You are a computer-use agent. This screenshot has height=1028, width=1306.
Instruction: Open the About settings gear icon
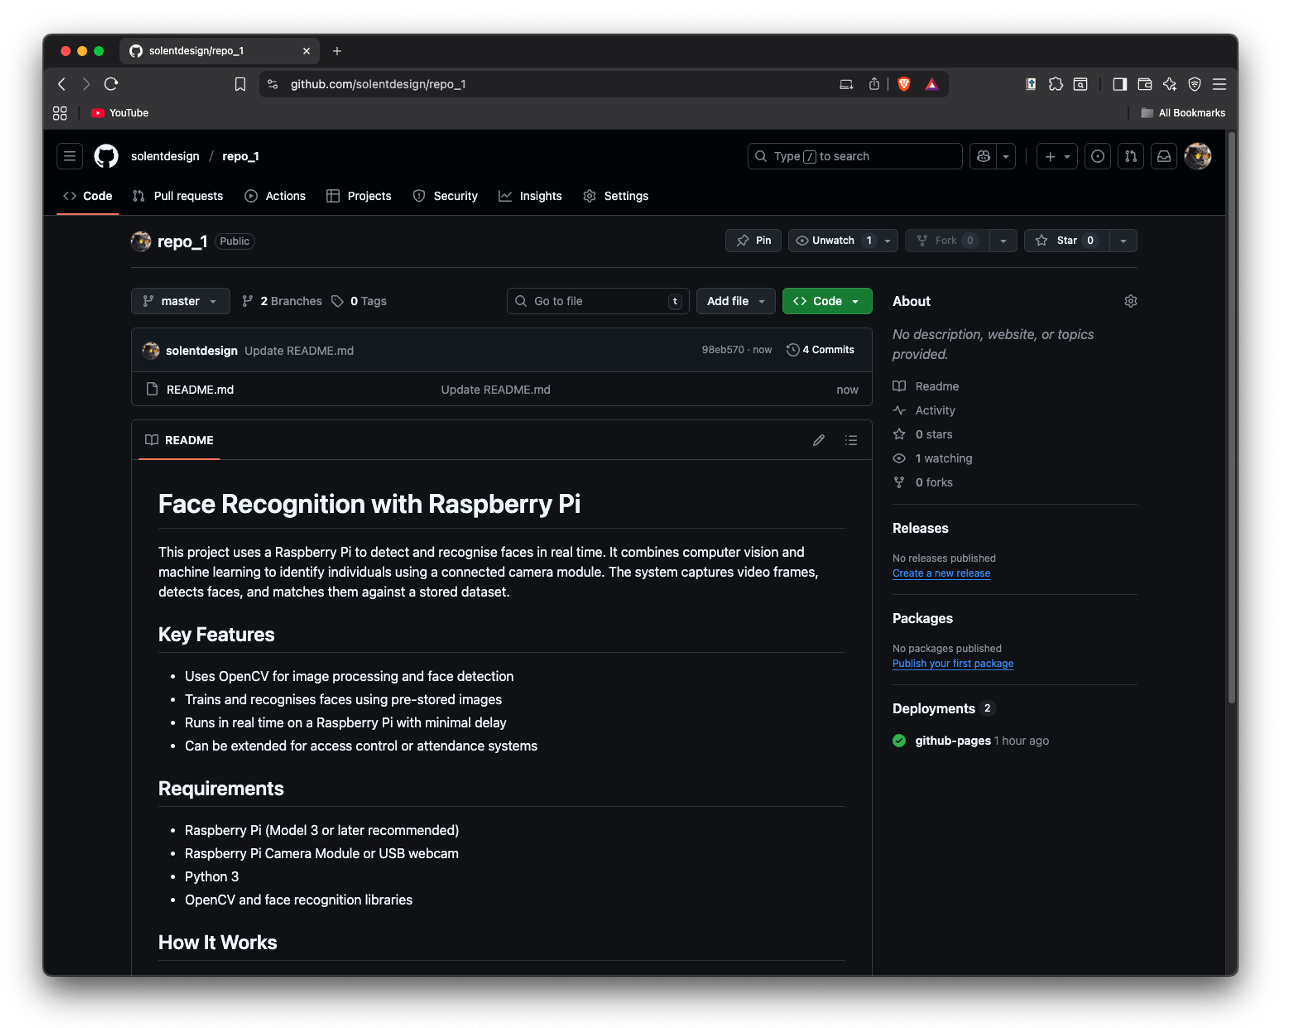click(1130, 301)
